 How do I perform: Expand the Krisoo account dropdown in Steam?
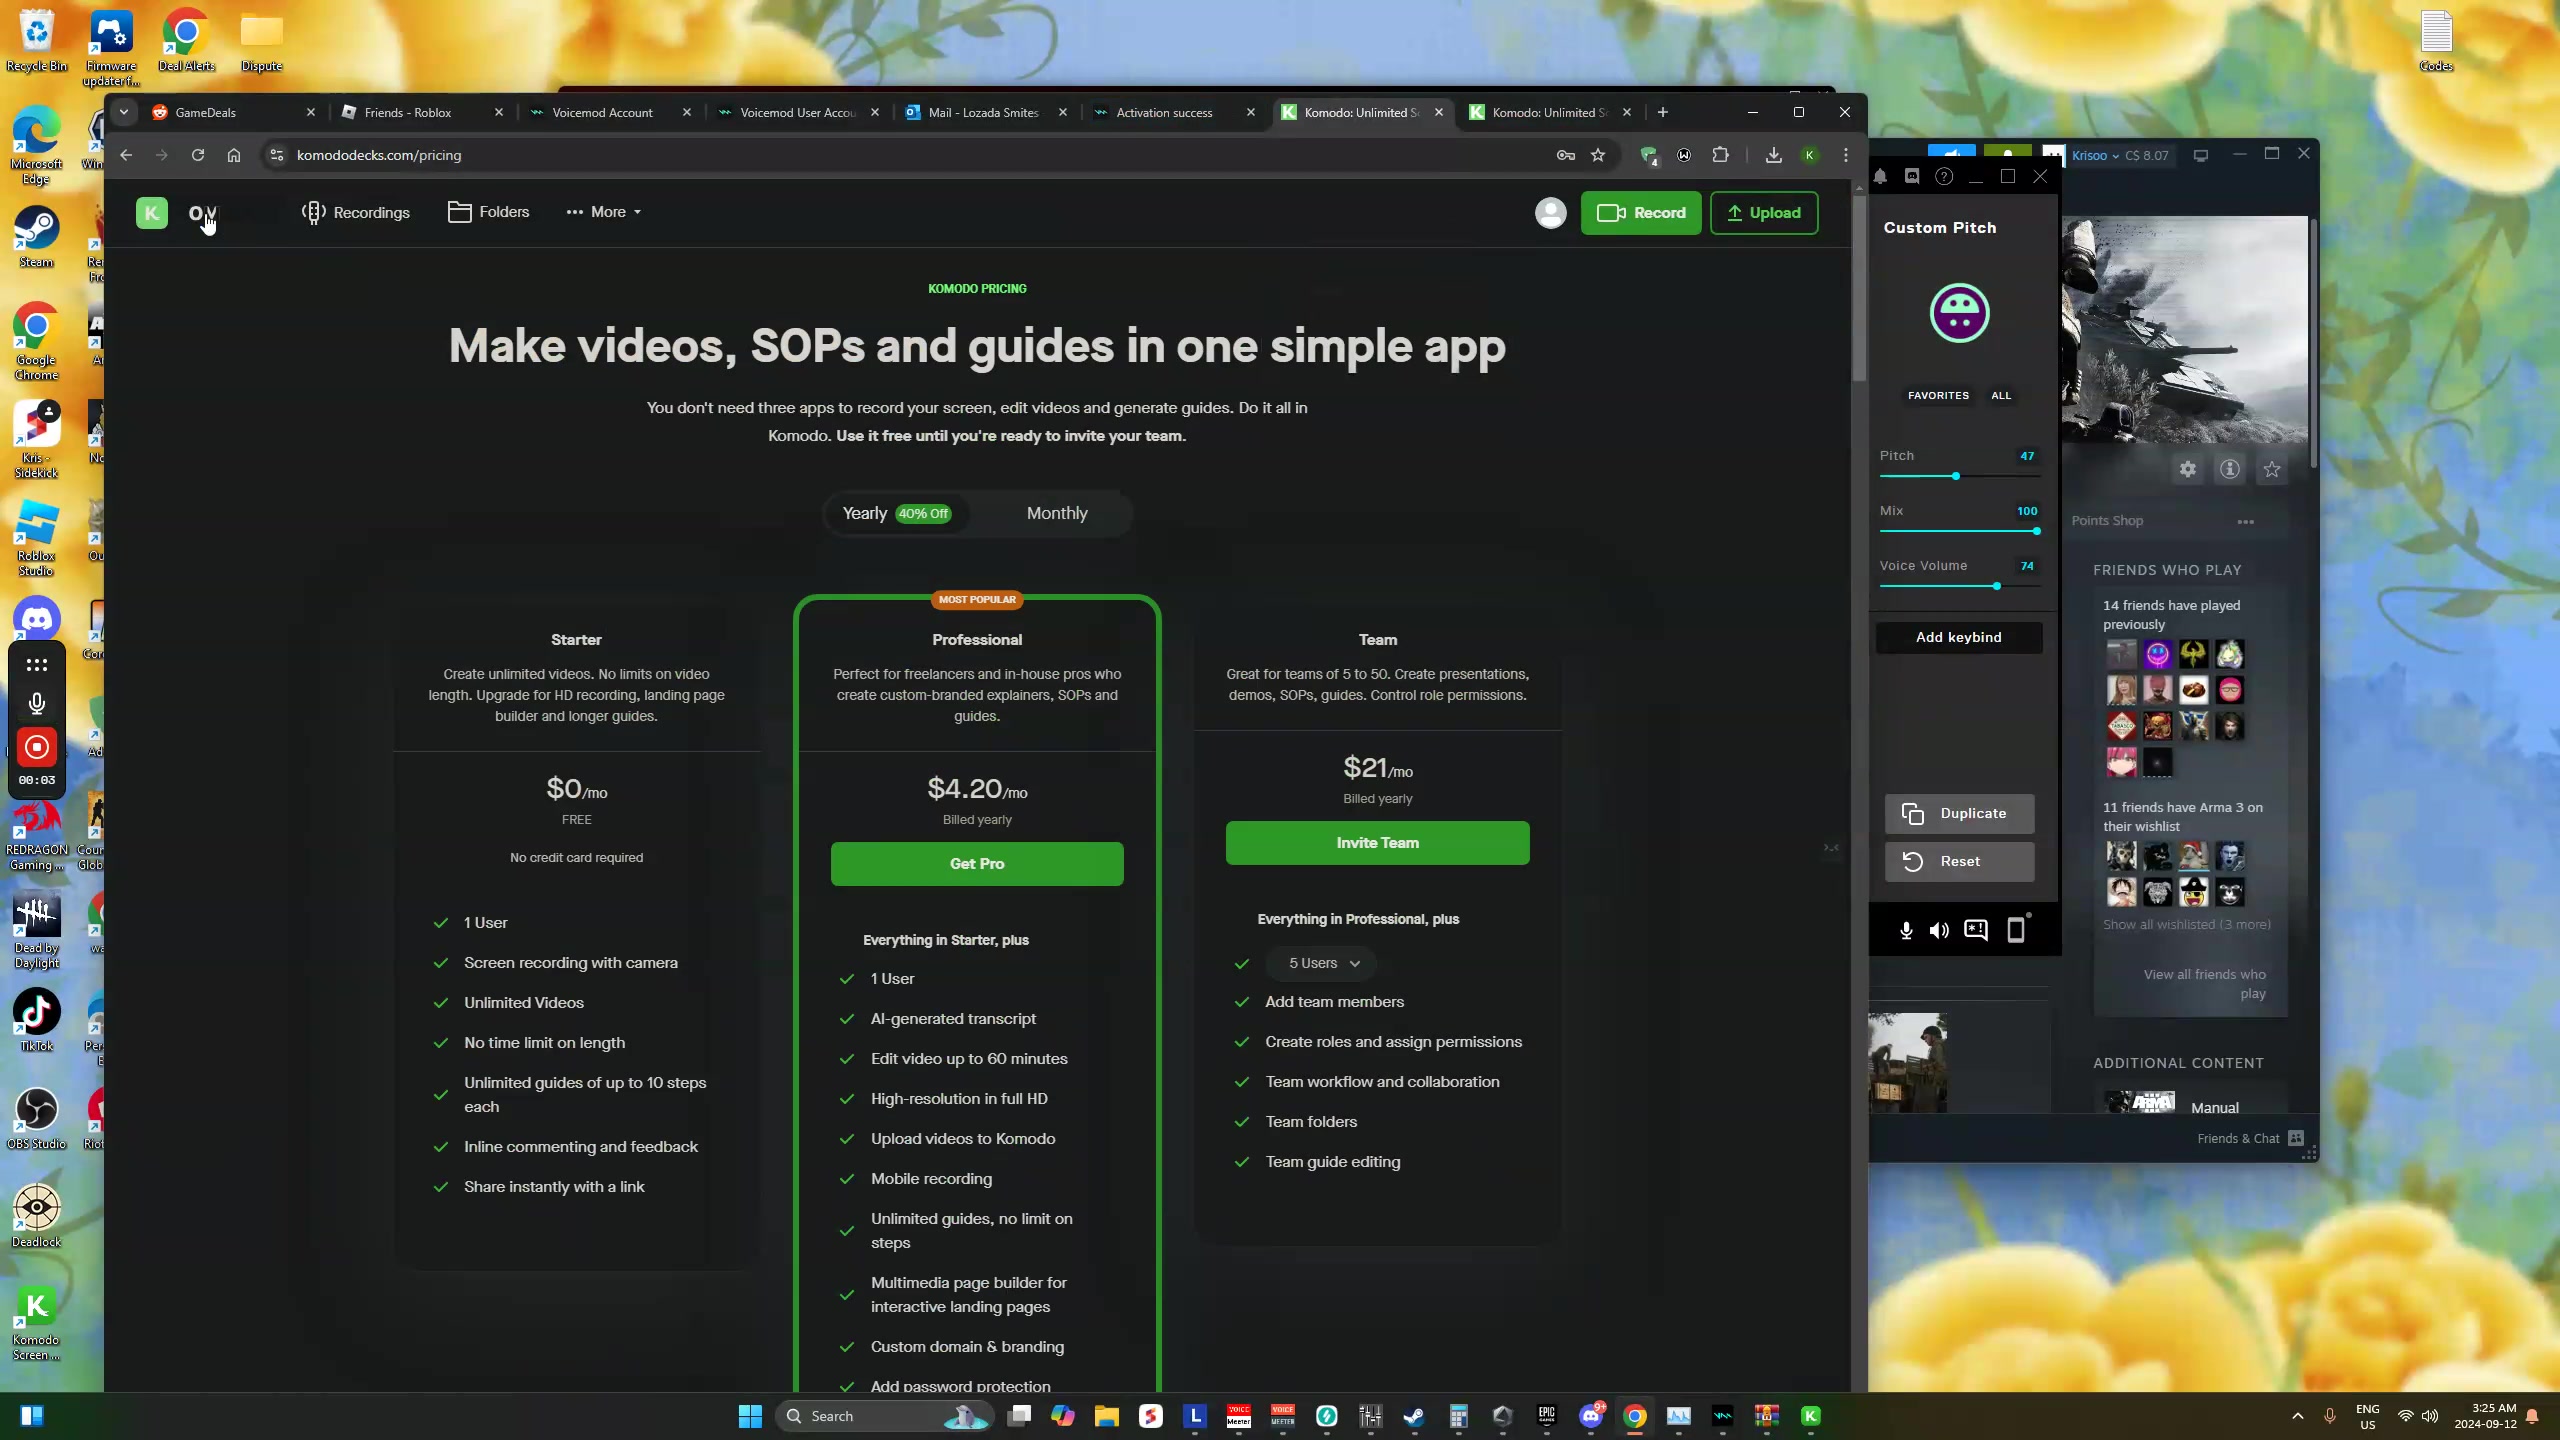pos(2096,156)
